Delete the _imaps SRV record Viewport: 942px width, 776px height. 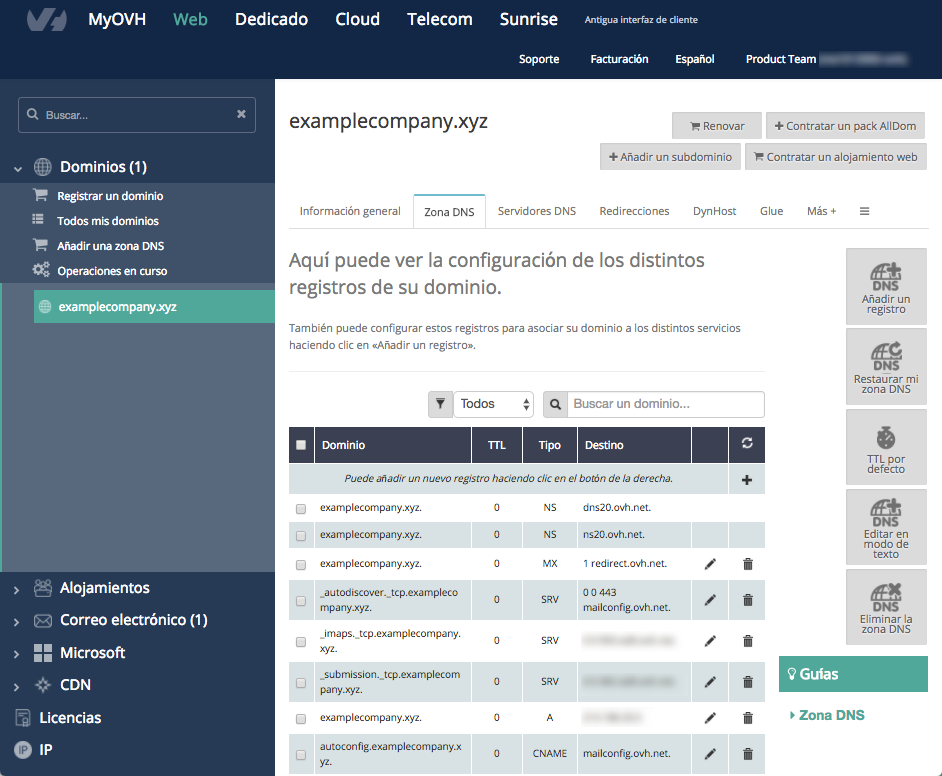(747, 641)
